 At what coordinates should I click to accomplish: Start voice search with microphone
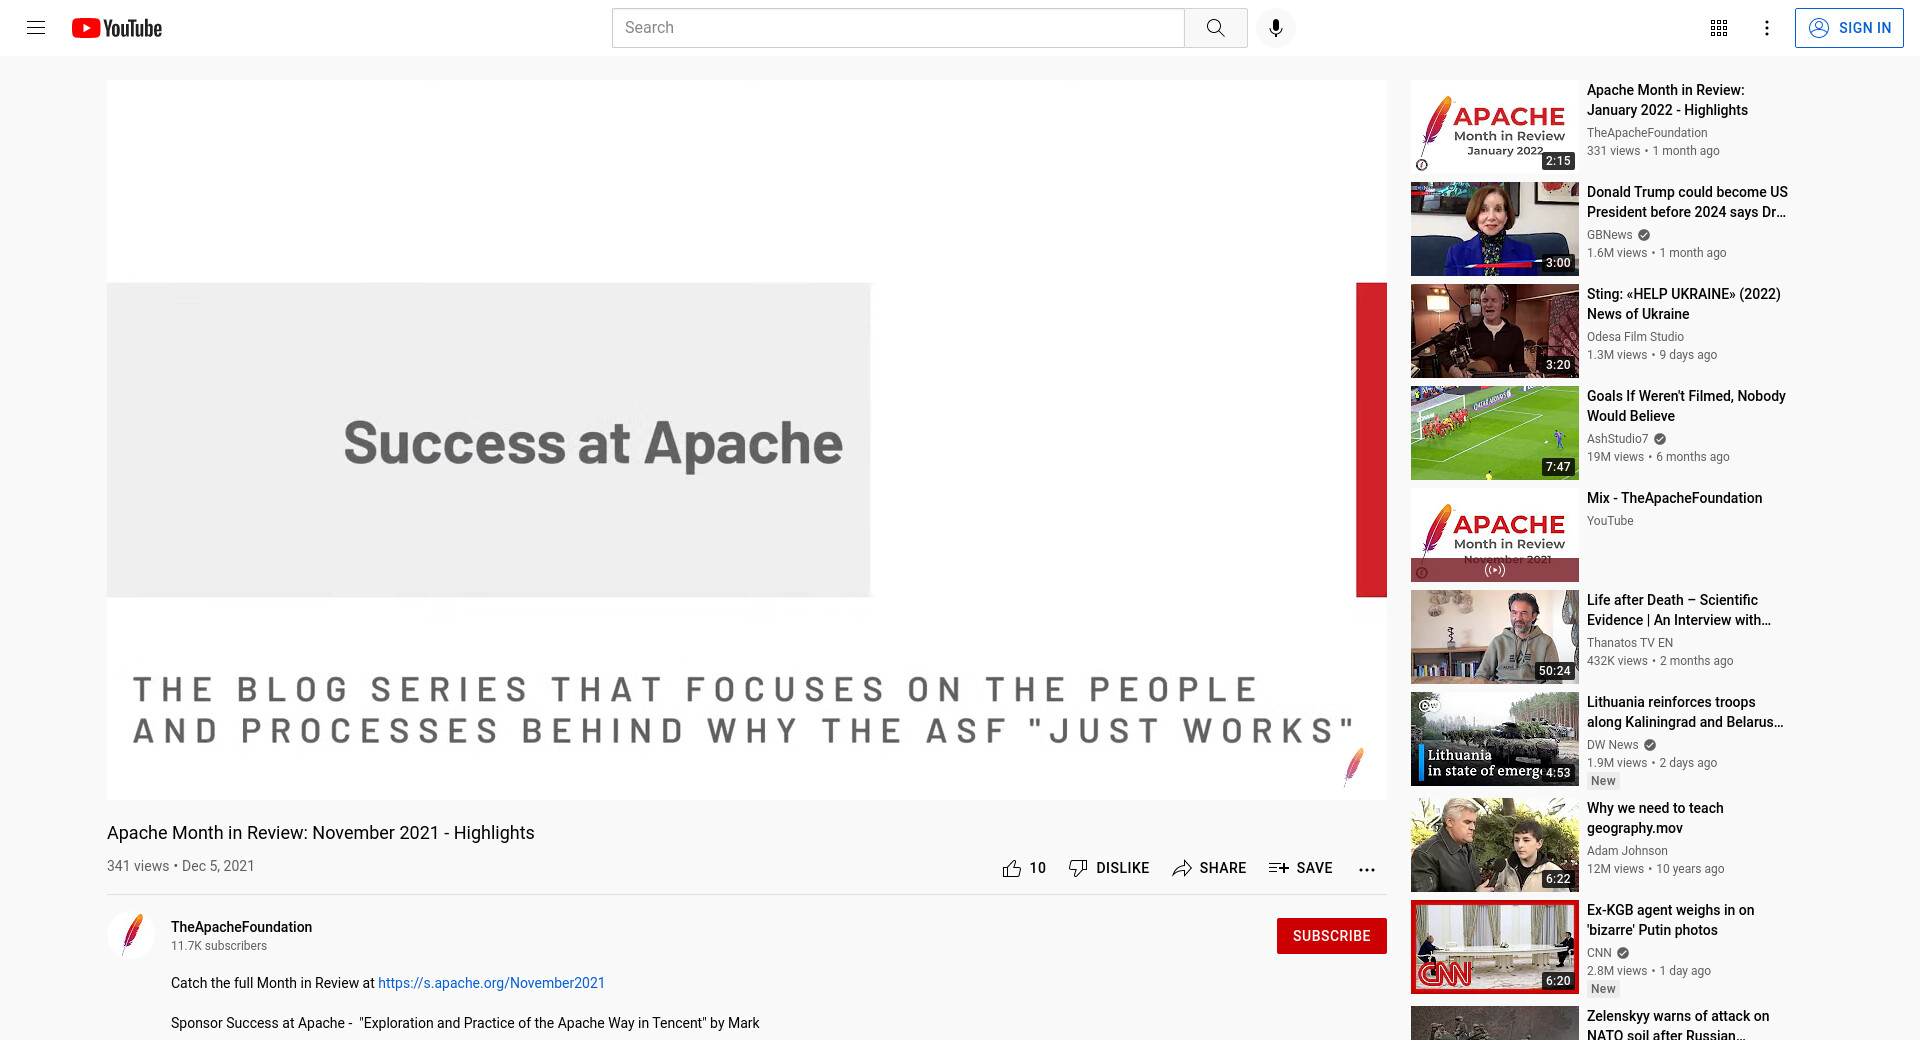tap(1275, 28)
